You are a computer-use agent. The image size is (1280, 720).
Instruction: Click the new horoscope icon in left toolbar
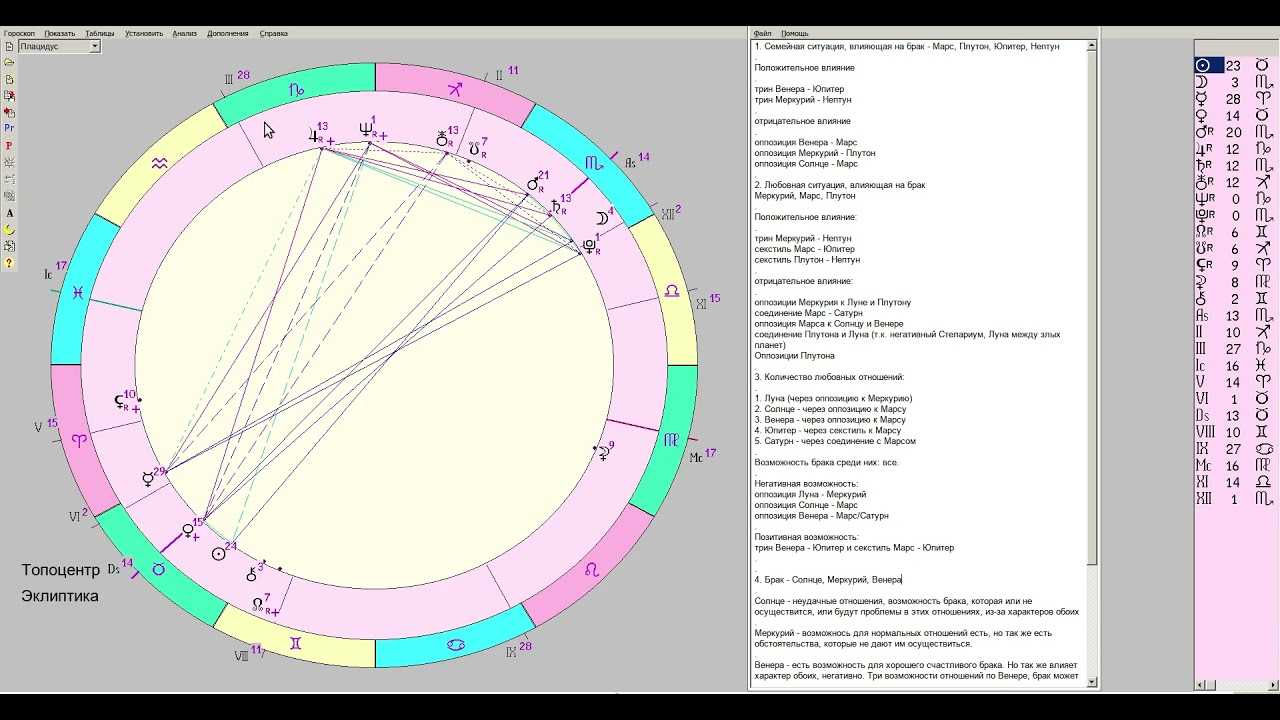point(9,46)
